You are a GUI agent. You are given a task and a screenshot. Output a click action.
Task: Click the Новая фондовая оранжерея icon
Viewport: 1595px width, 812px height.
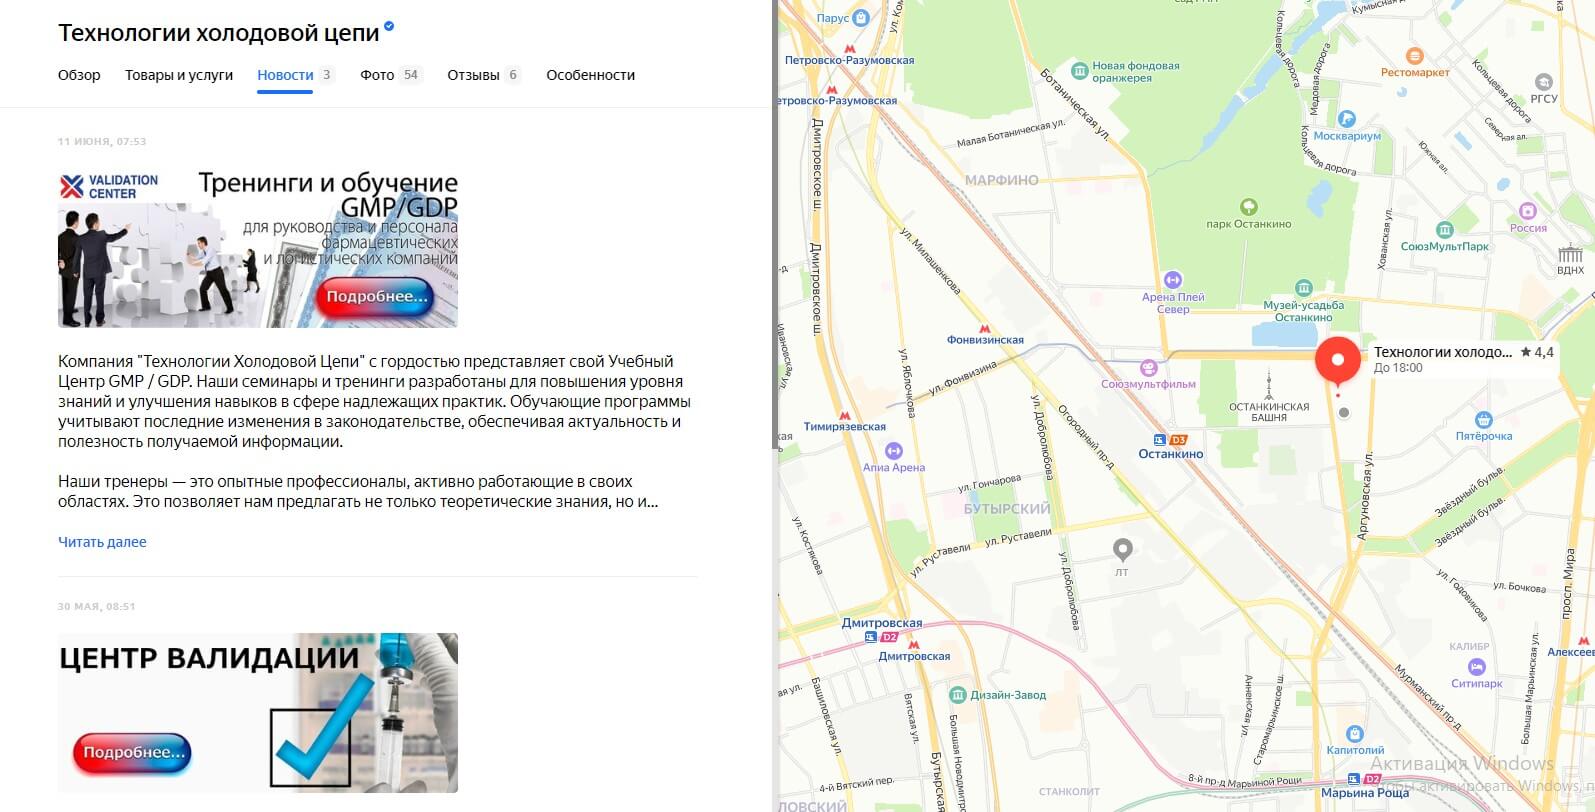click(1079, 71)
